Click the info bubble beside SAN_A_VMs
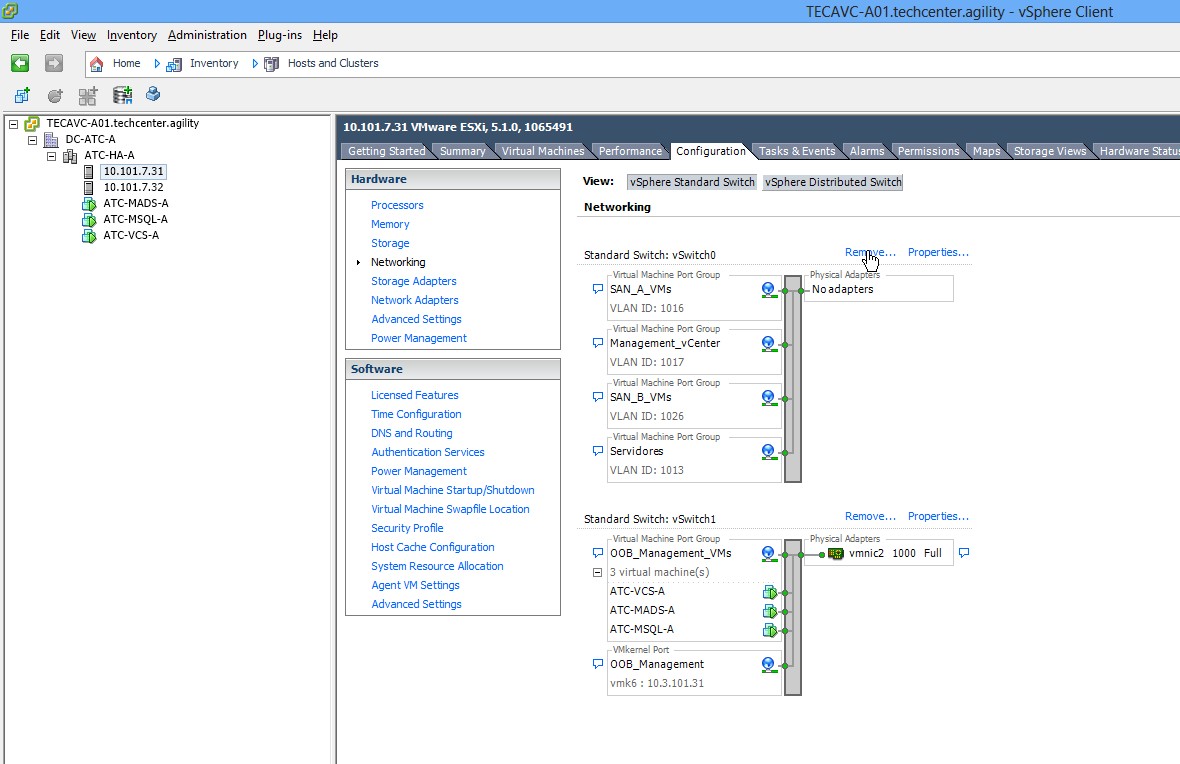 tap(598, 289)
